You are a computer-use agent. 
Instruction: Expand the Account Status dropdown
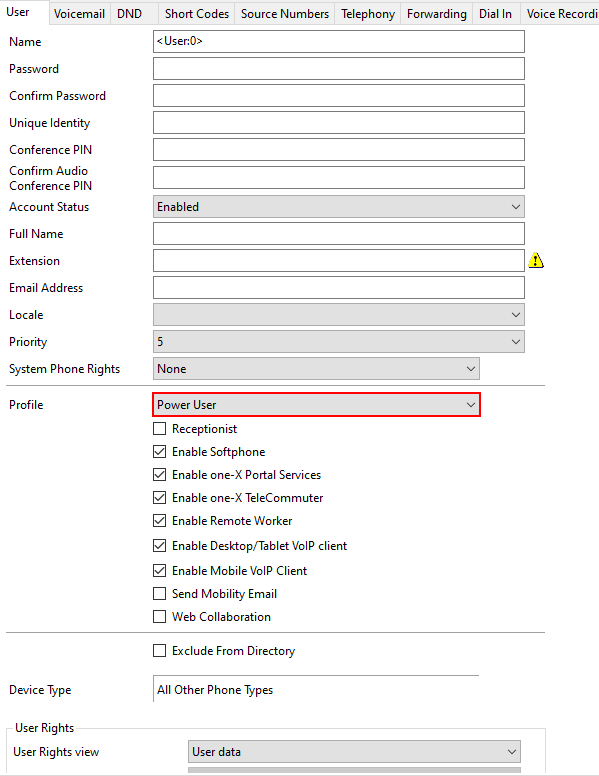pyautogui.click(x=339, y=207)
